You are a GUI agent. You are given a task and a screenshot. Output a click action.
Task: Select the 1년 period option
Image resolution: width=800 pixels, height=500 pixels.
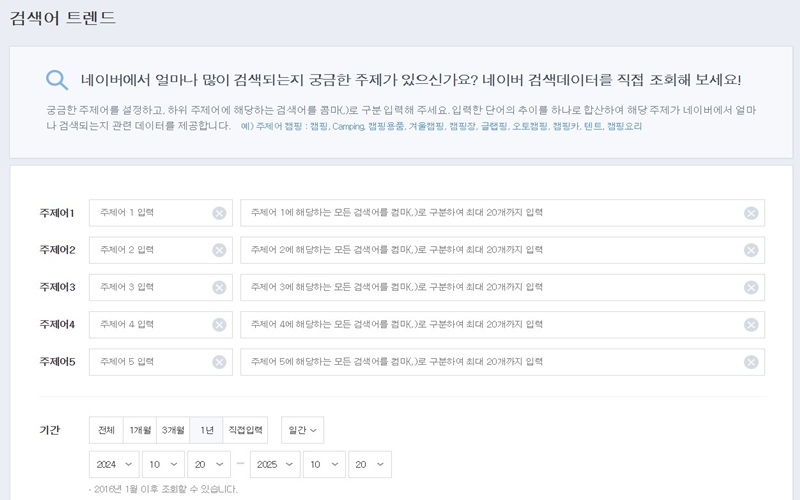point(206,430)
